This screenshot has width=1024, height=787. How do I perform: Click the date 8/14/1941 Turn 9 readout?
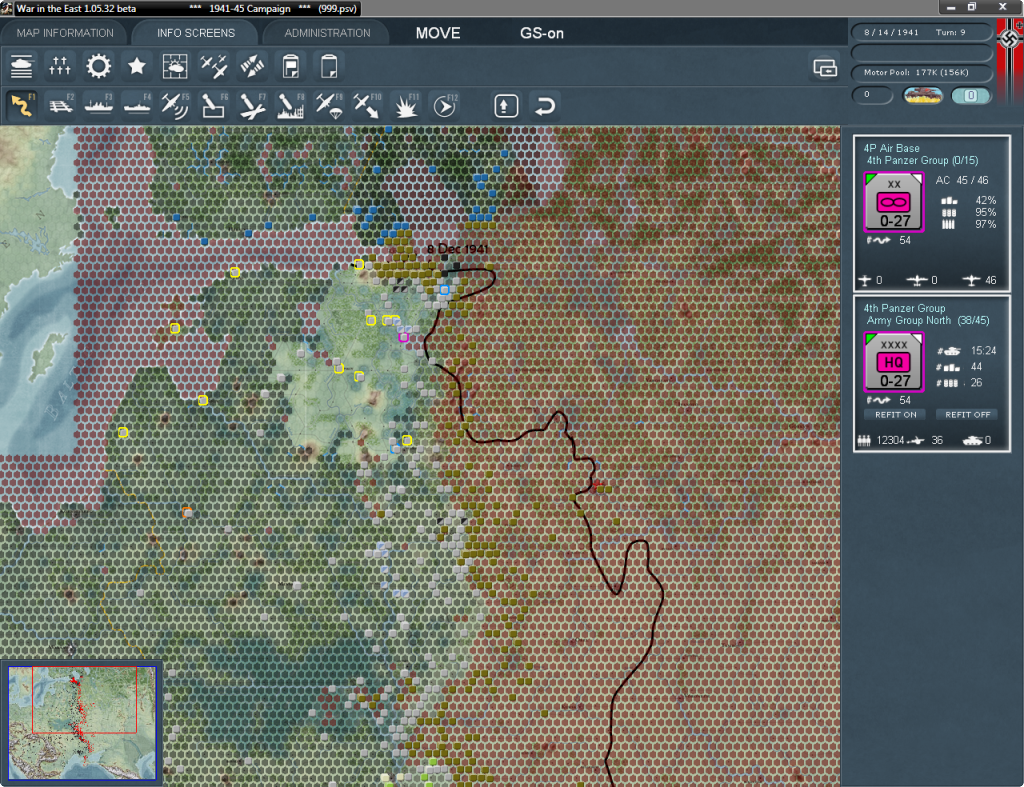point(921,33)
